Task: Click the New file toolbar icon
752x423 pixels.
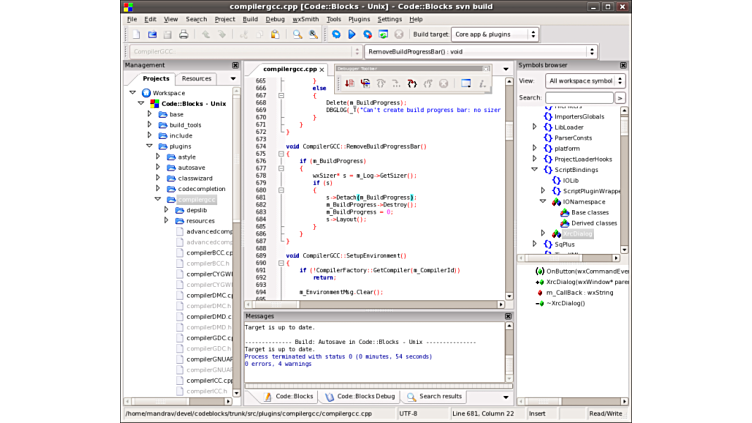Action: pos(136,34)
